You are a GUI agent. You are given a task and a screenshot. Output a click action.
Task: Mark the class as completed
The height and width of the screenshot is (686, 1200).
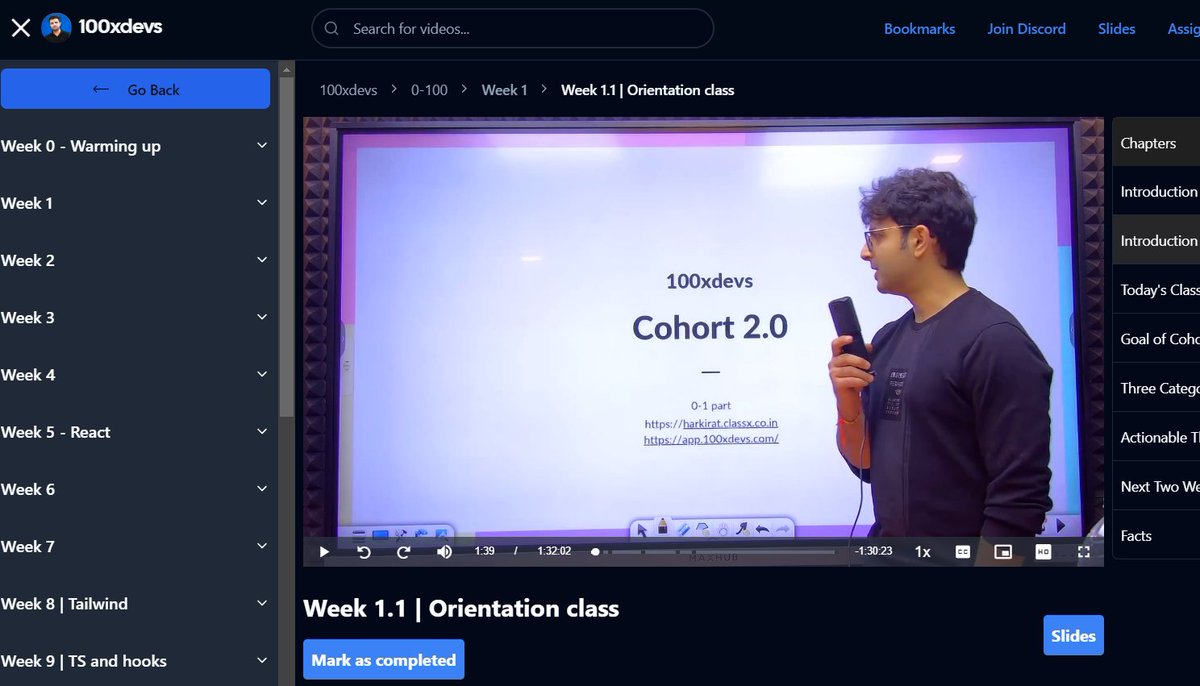pyautogui.click(x=384, y=660)
